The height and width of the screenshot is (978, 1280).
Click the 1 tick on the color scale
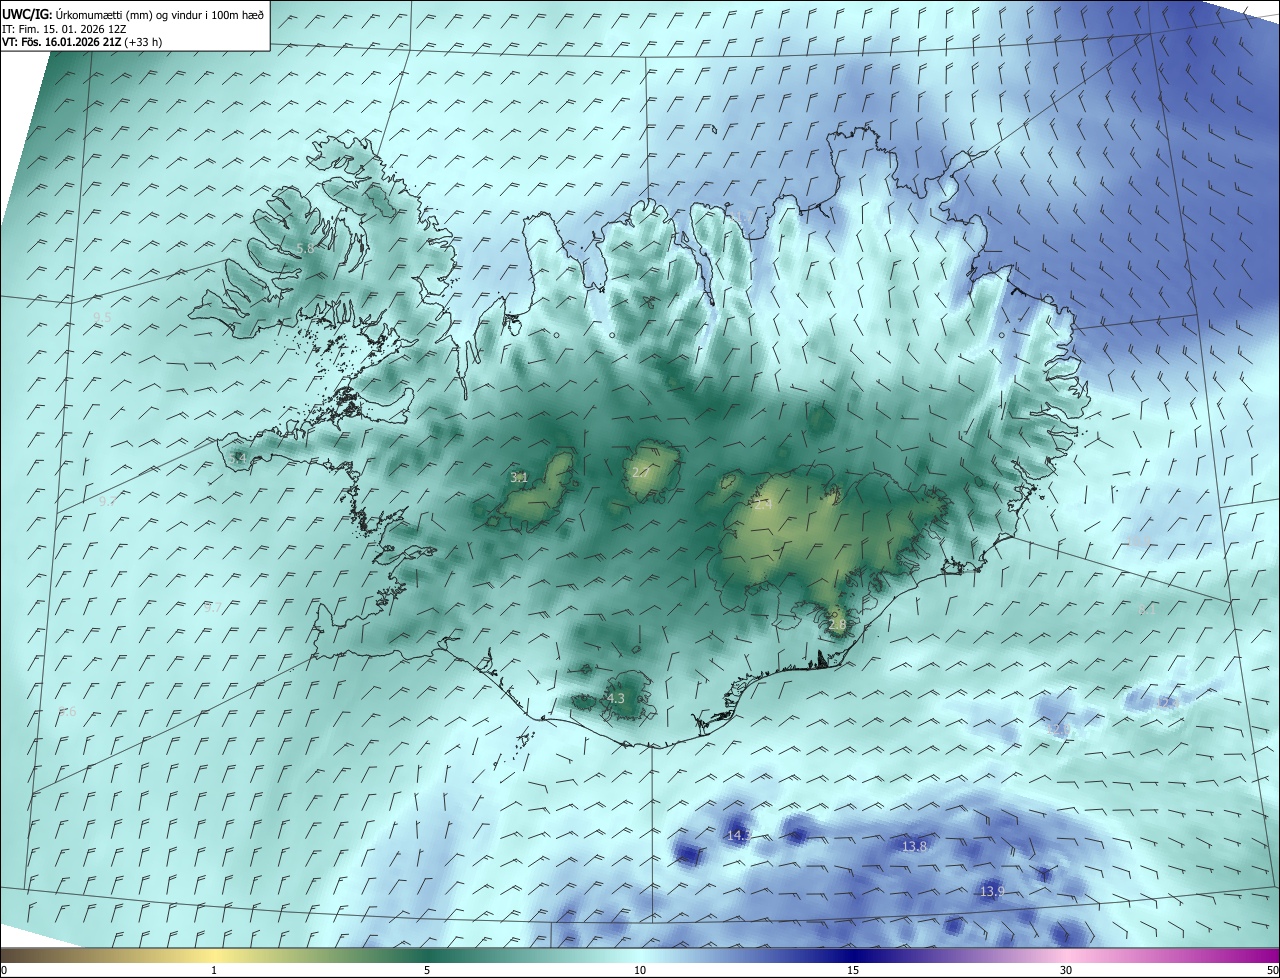coord(214,970)
